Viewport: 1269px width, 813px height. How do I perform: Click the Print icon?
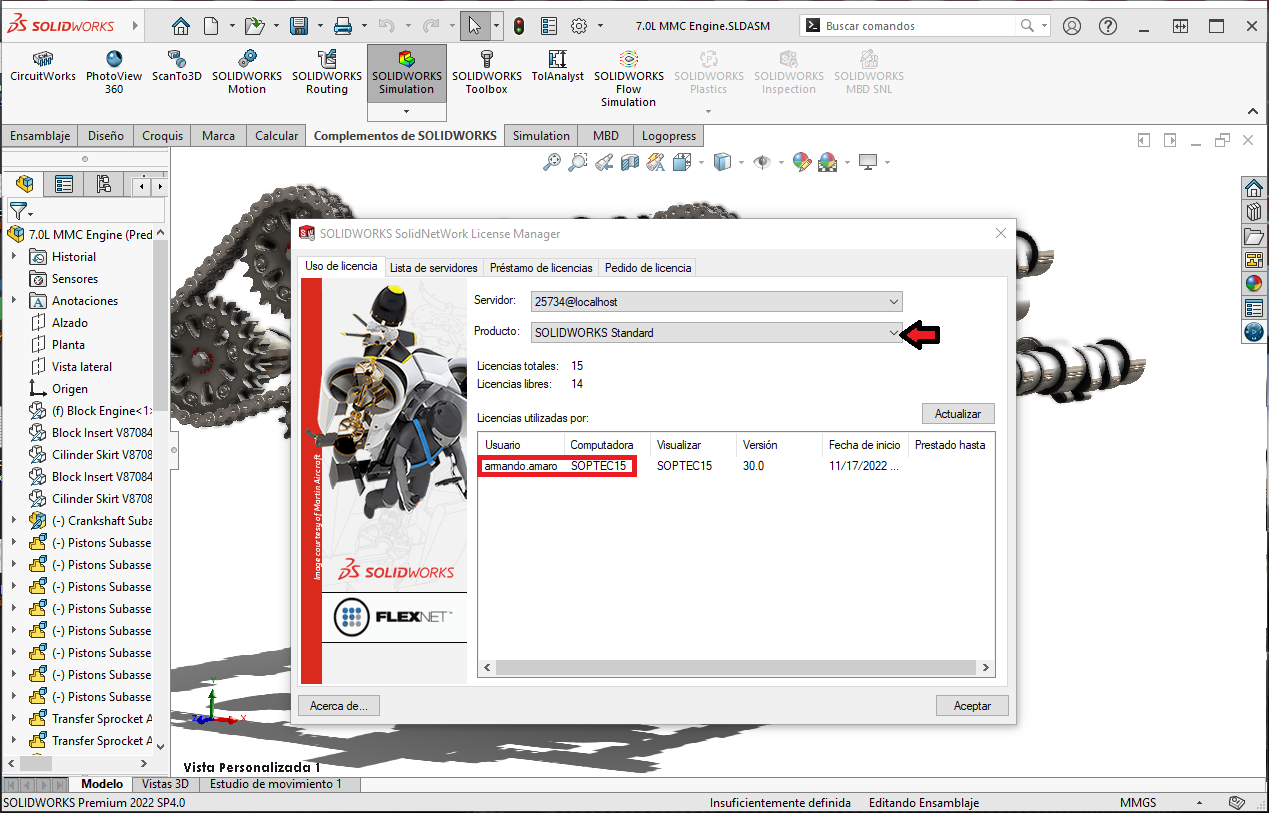(343, 26)
